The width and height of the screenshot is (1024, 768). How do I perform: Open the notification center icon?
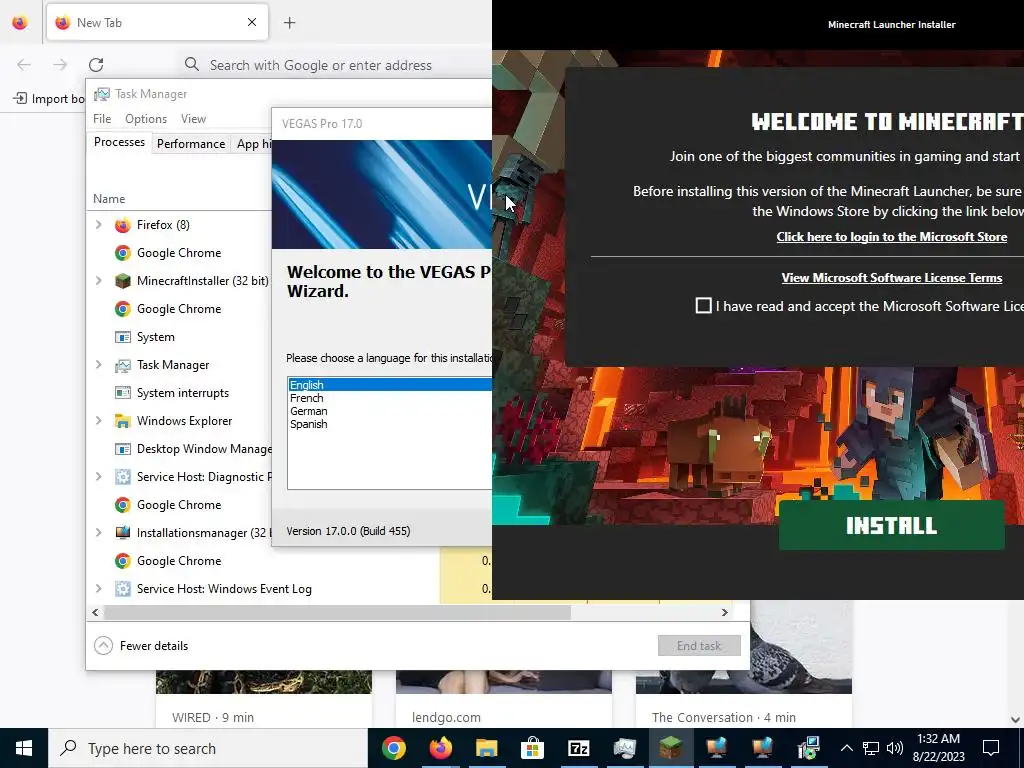pos(991,748)
